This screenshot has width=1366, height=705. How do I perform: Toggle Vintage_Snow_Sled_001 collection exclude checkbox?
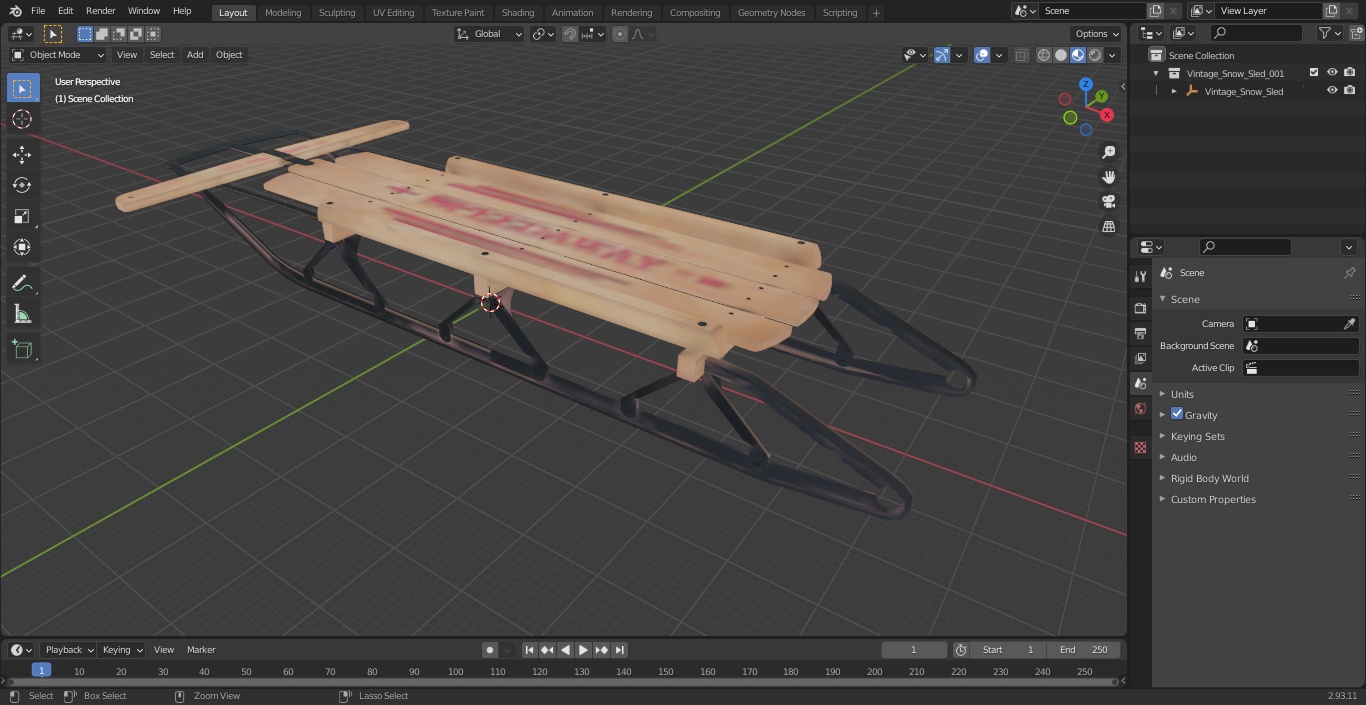pyautogui.click(x=1314, y=73)
